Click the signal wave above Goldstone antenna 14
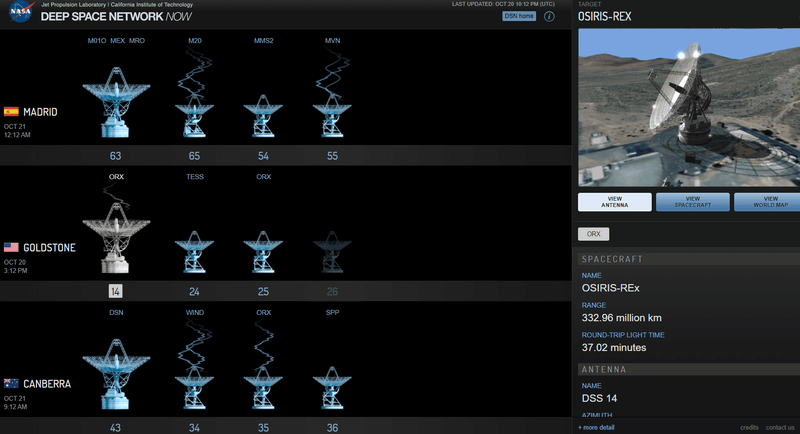800x434 pixels. (x=116, y=195)
